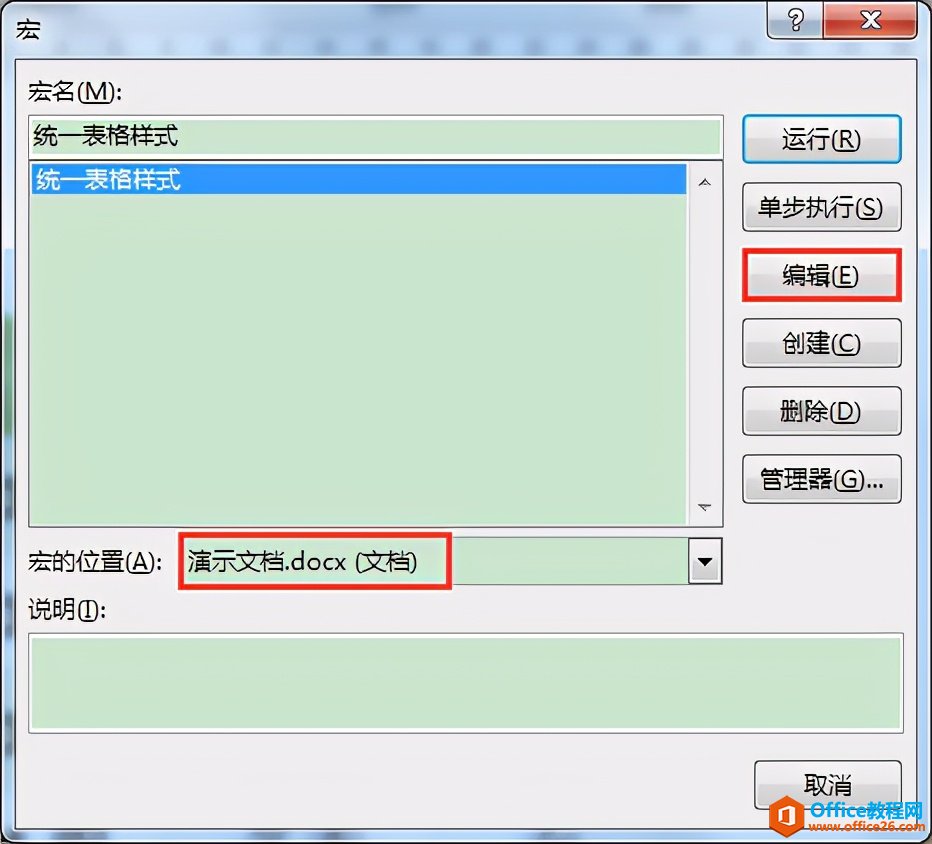The image size is (932, 844).
Task: Open macro editor via 编辑(E)
Action: pyautogui.click(x=821, y=275)
